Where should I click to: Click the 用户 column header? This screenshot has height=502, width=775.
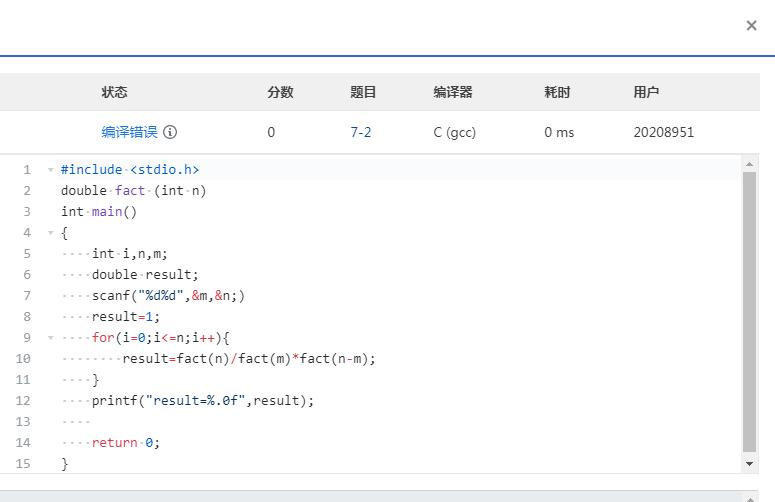click(646, 92)
